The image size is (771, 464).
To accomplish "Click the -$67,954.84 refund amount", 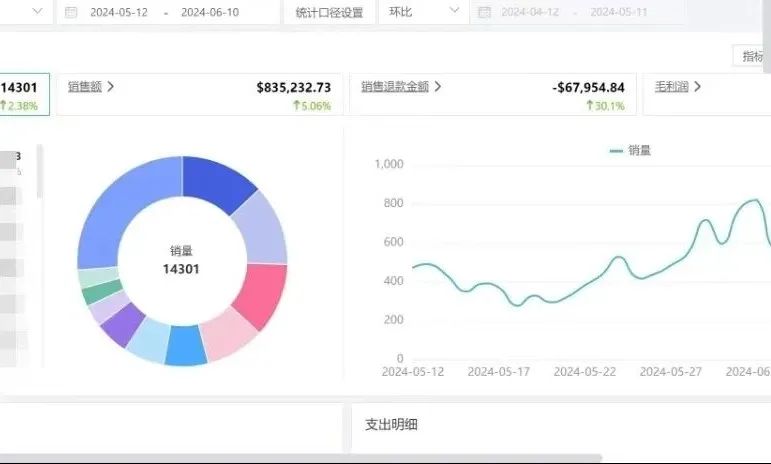I will click(588, 87).
